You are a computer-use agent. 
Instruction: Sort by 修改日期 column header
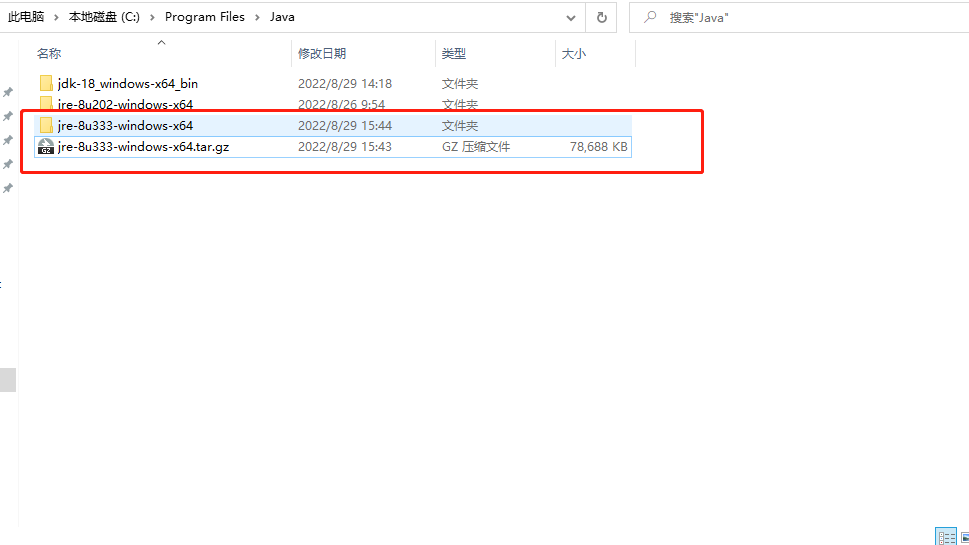tap(322, 54)
